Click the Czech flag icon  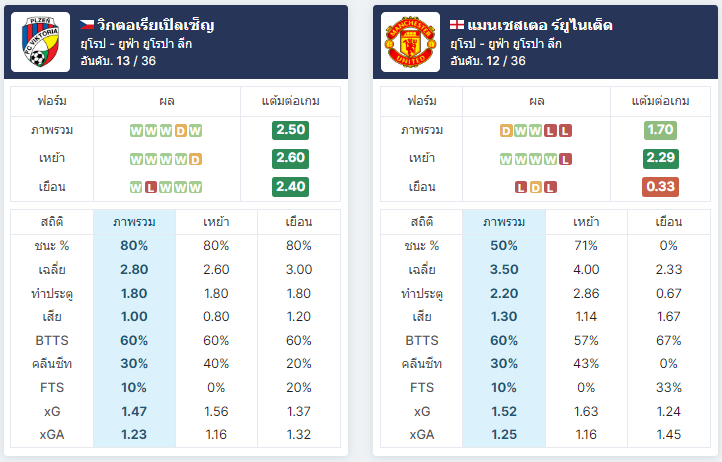[x=87, y=24]
